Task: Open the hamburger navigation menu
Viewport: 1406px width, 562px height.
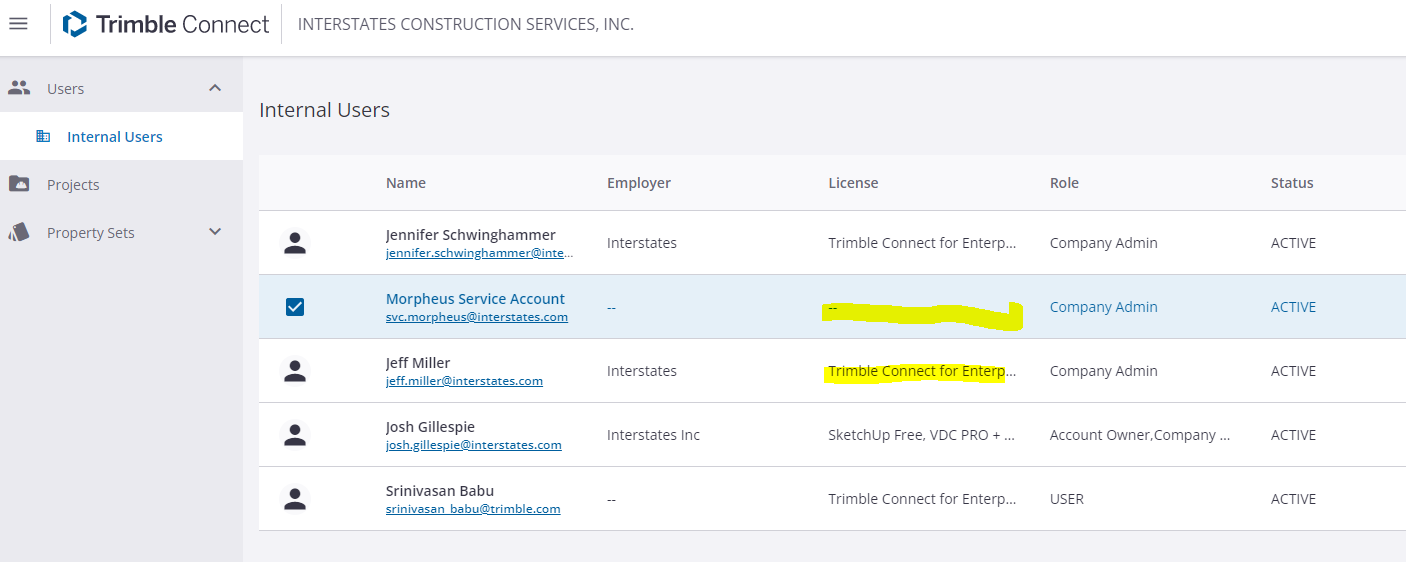Action: [18, 23]
